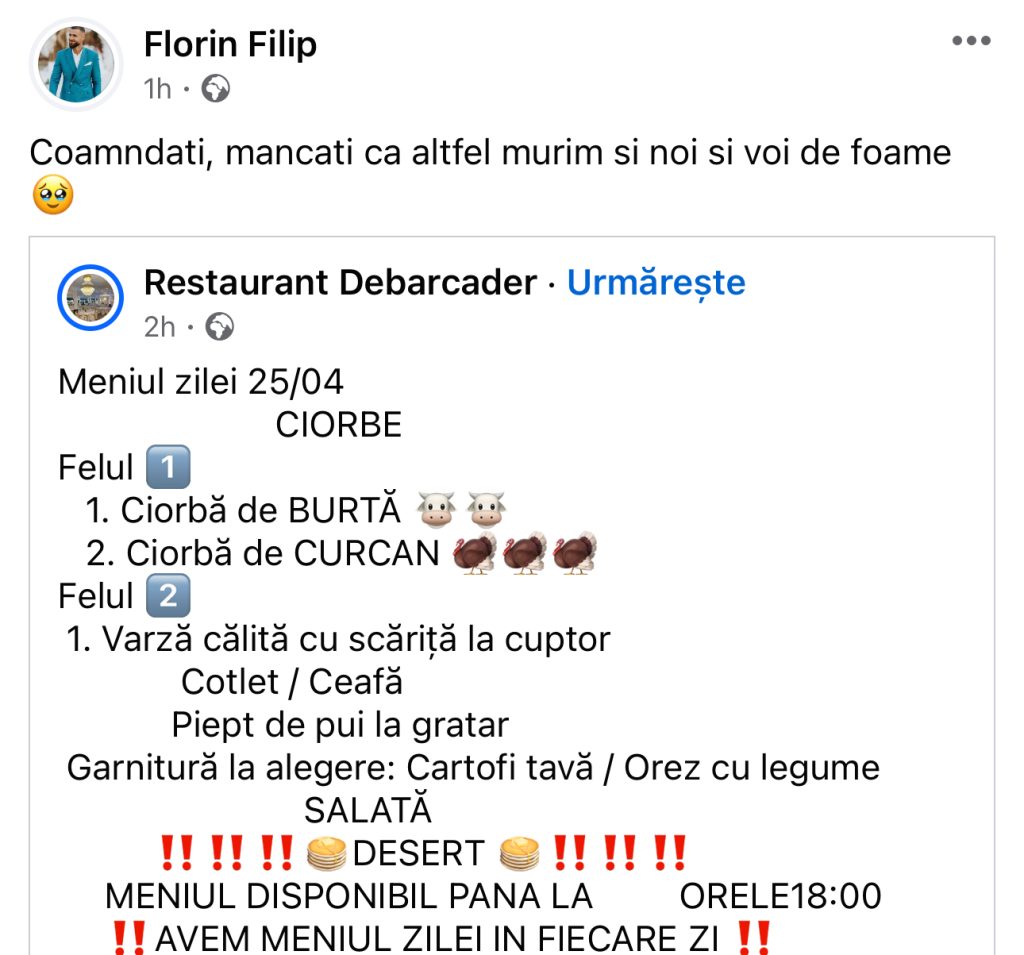Tap the last turkey emoji
1024x955 pixels.
(x=575, y=553)
